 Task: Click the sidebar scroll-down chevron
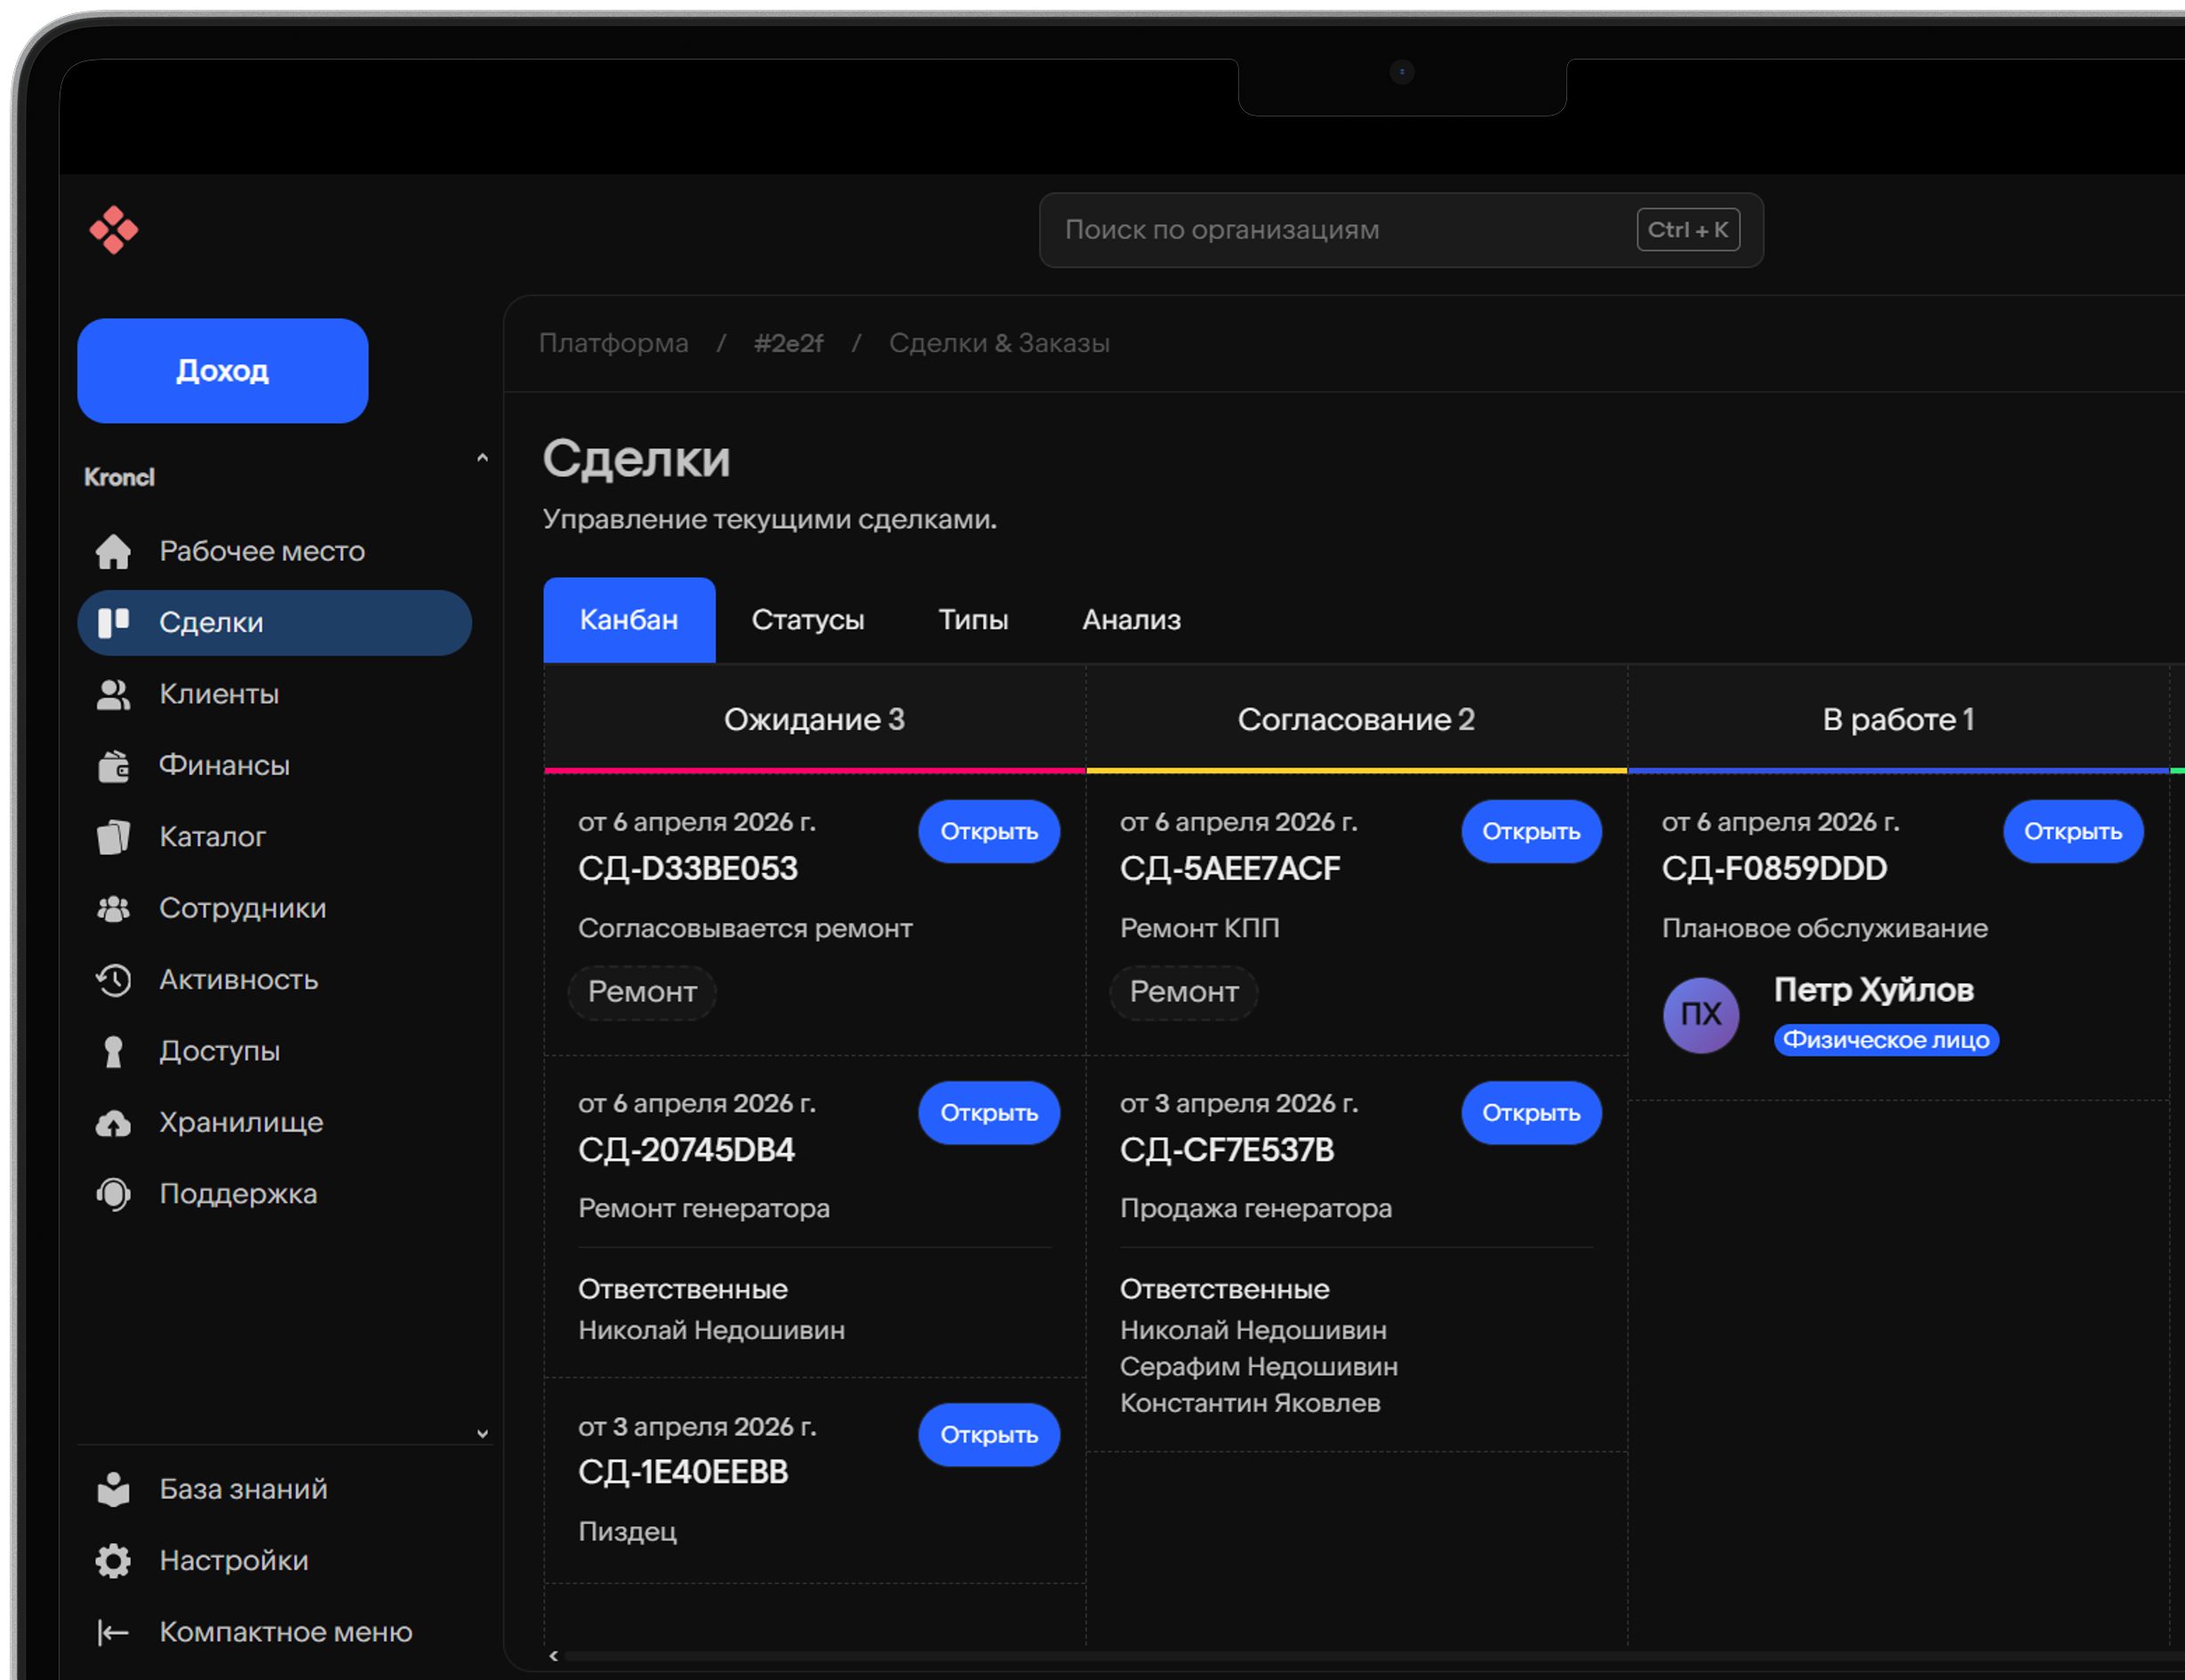coord(482,1433)
